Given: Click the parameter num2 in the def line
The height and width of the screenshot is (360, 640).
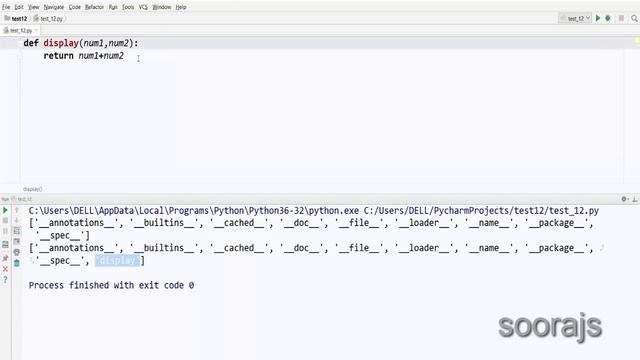Looking at the screenshot, I should 118,43.
